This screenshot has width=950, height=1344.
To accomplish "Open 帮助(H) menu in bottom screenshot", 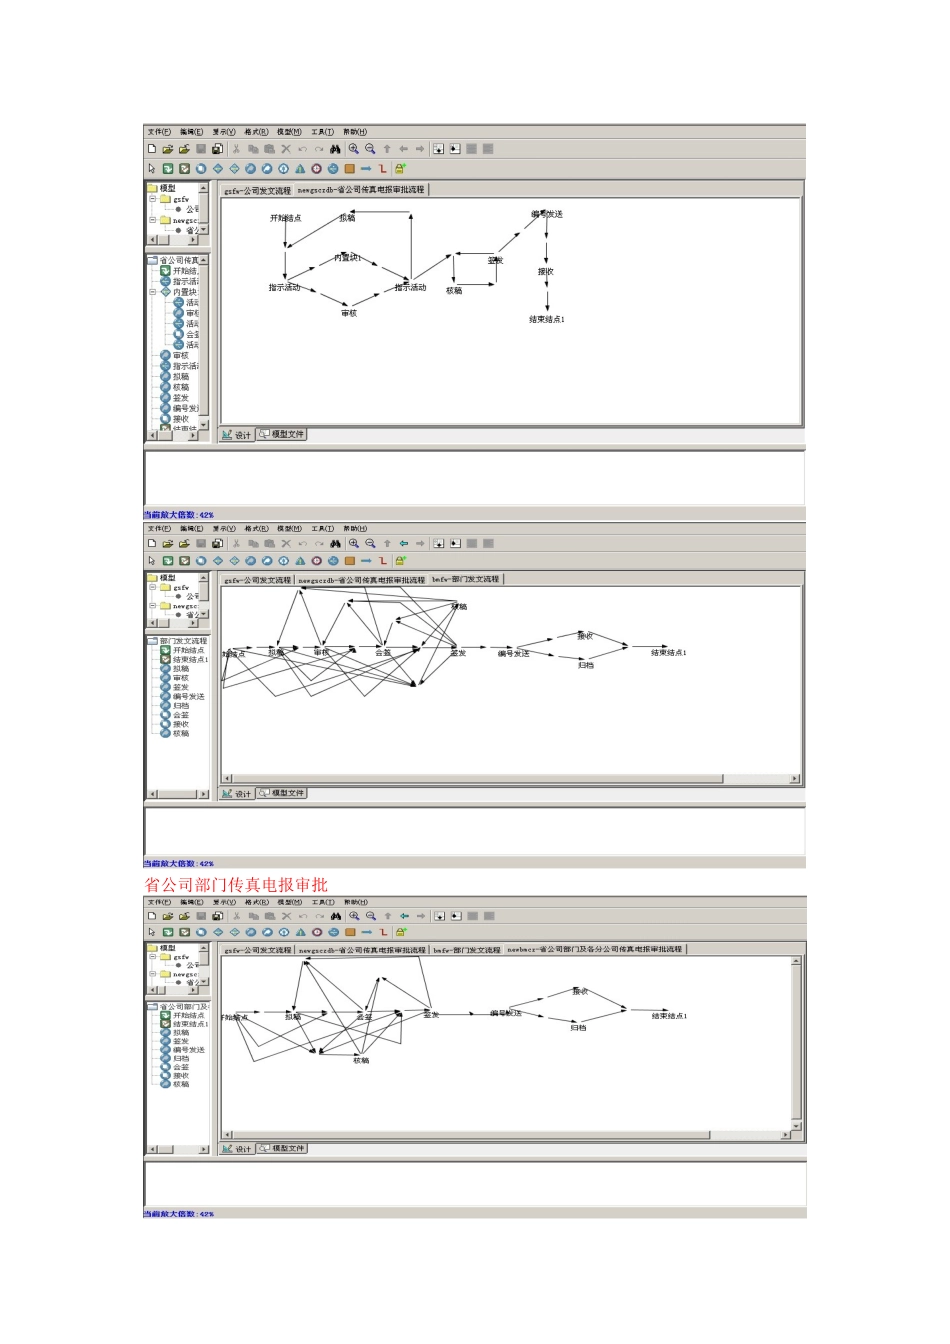I will (355, 902).
